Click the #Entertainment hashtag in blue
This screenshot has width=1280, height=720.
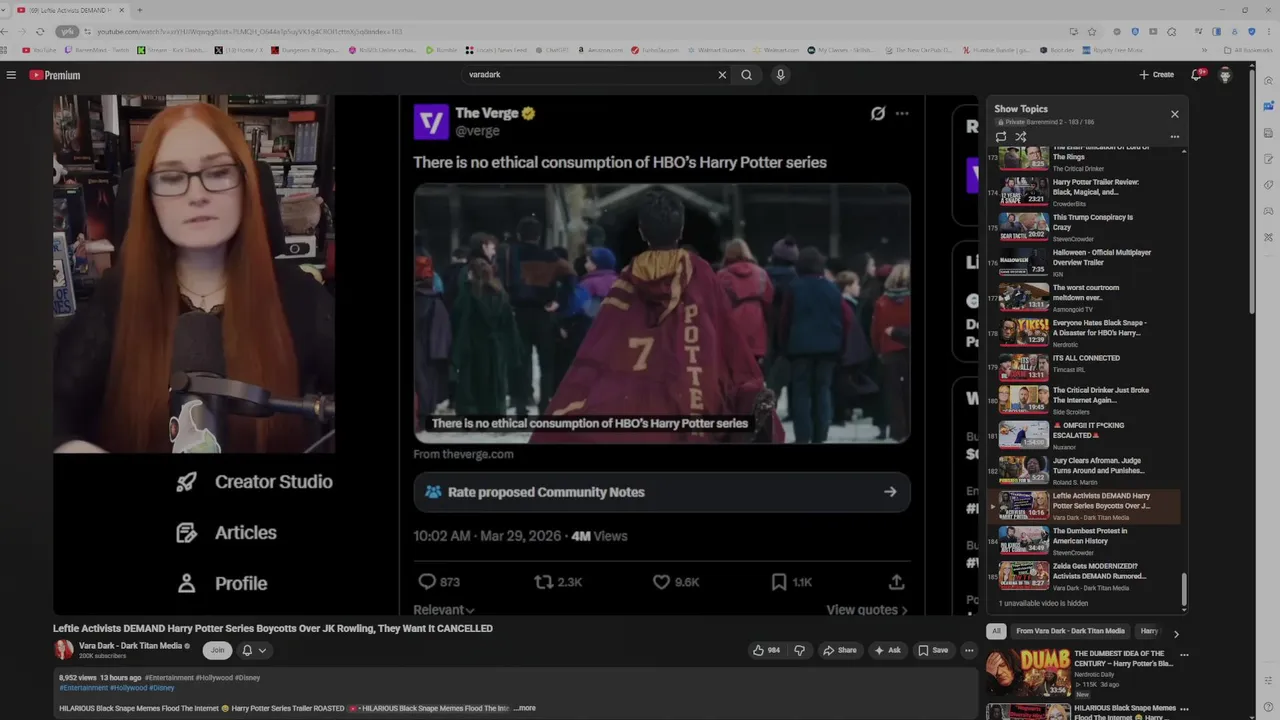[x=82, y=688]
